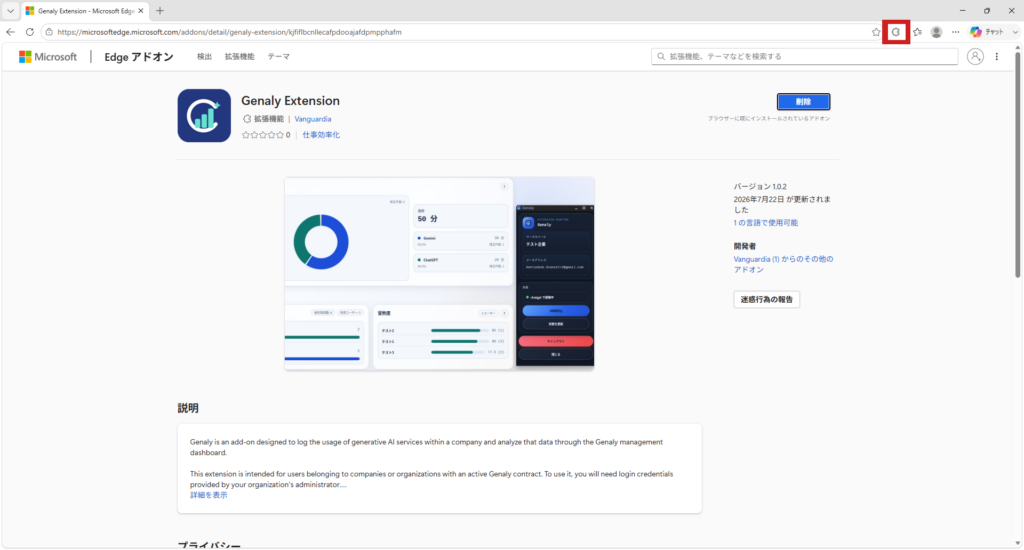The image size is (1024, 550).
Task: Click the 説明 heading
Action: [x=188, y=408]
